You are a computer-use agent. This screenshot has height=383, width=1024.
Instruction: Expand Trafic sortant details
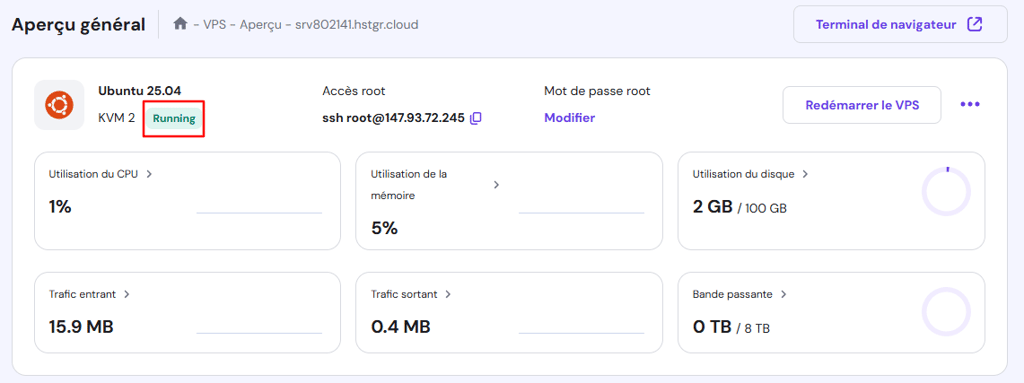[448, 294]
